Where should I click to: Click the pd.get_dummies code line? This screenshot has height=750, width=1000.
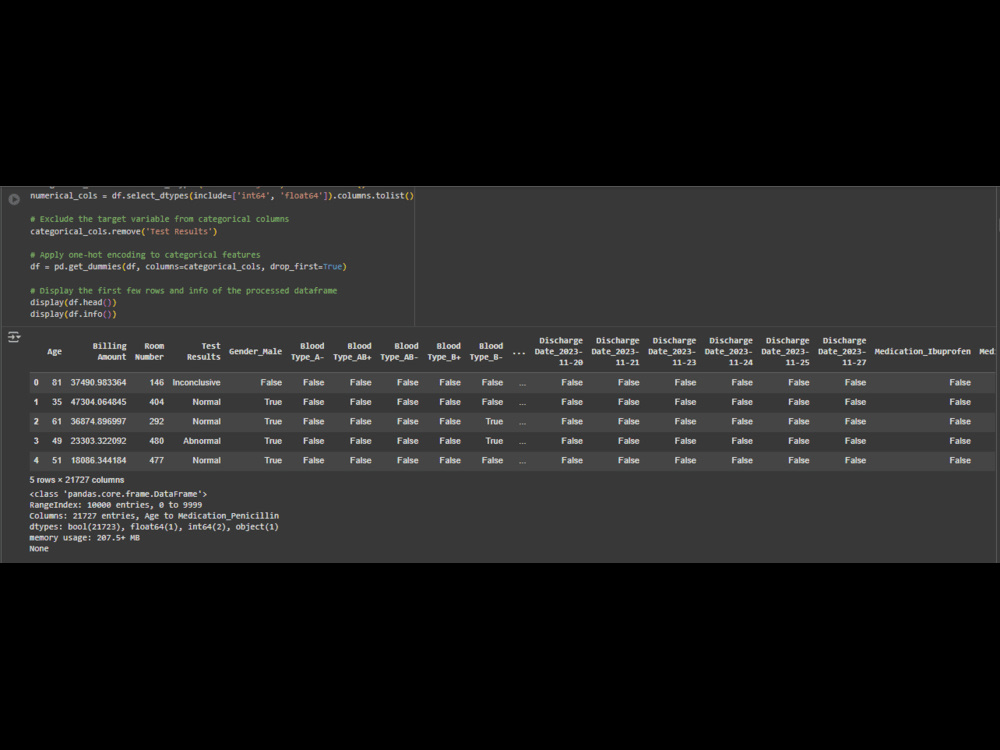click(188, 267)
